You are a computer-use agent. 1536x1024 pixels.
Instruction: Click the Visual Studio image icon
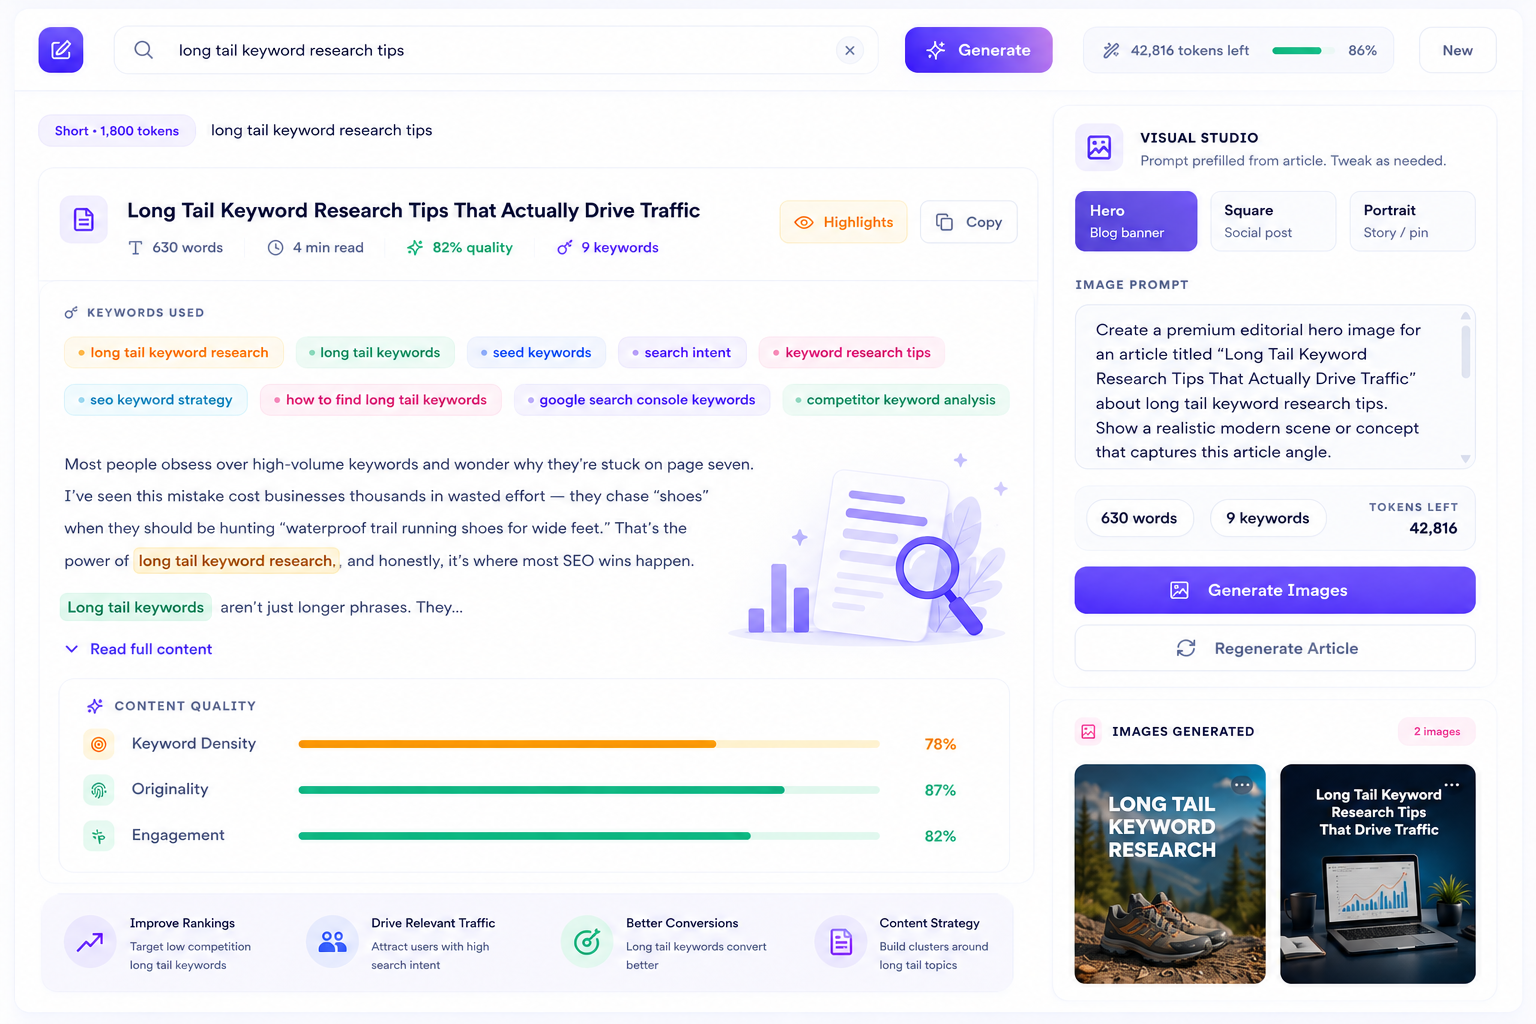pyautogui.click(x=1099, y=148)
